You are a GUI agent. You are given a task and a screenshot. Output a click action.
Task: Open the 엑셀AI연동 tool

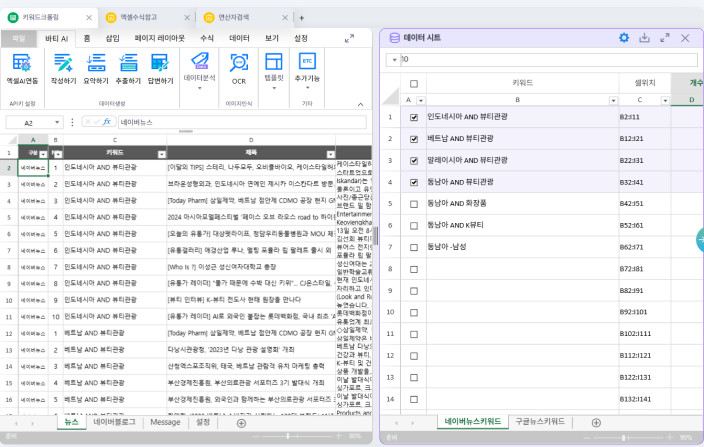pyautogui.click(x=22, y=69)
